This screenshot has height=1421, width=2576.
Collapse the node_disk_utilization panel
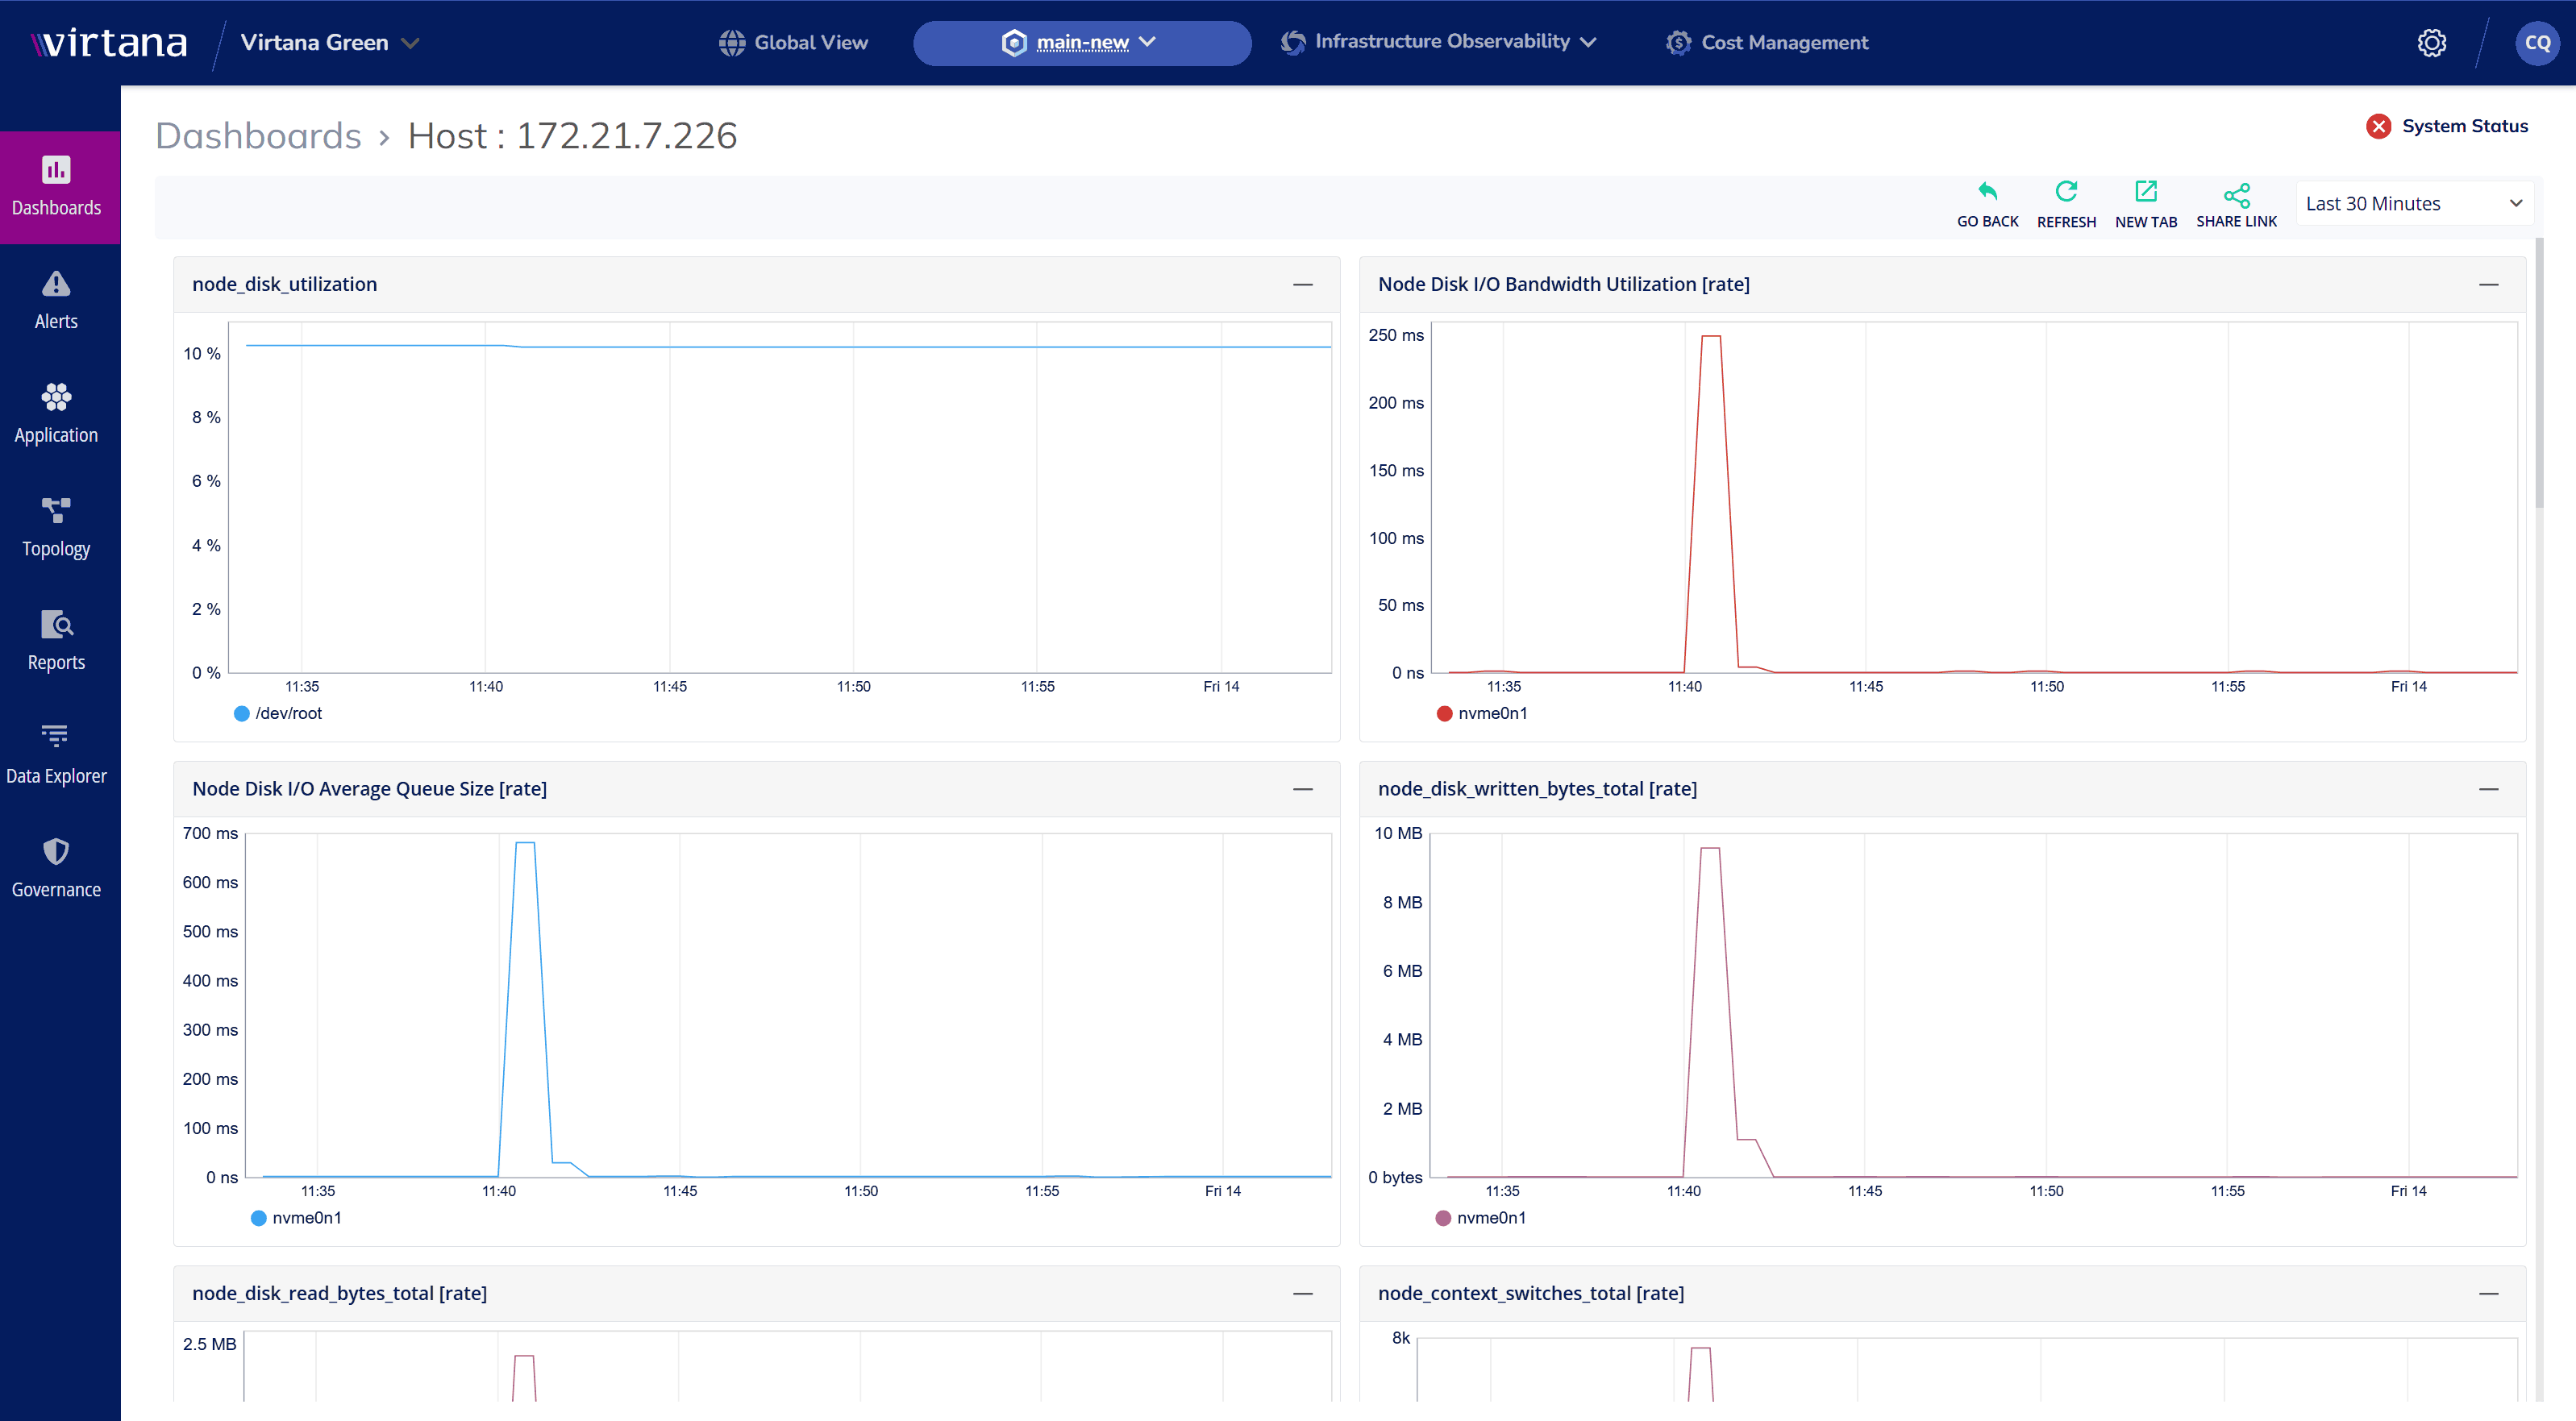click(x=1302, y=284)
